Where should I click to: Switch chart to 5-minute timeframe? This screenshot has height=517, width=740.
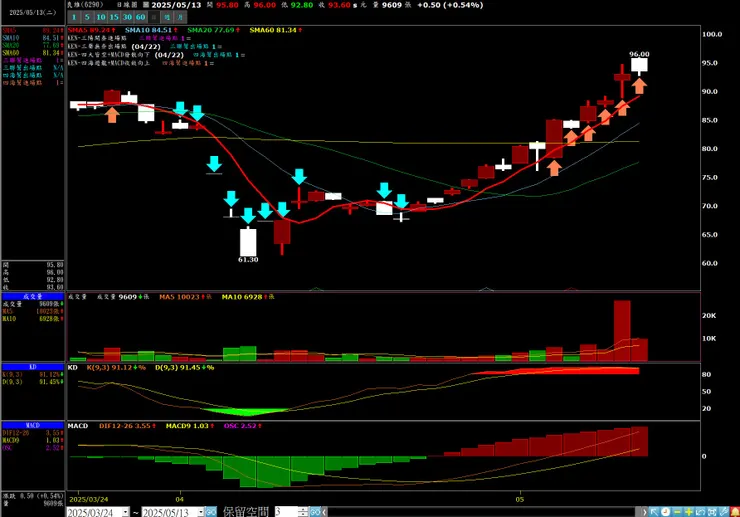(x=87, y=17)
